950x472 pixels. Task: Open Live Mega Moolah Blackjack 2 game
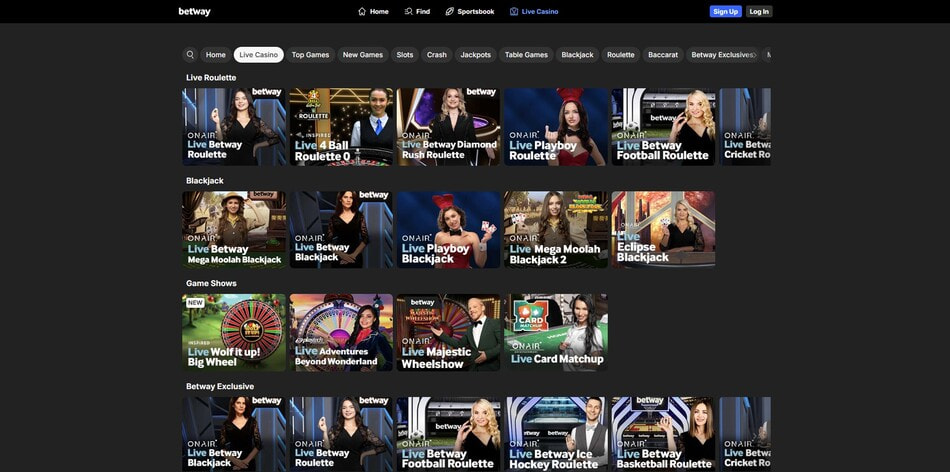(556, 230)
